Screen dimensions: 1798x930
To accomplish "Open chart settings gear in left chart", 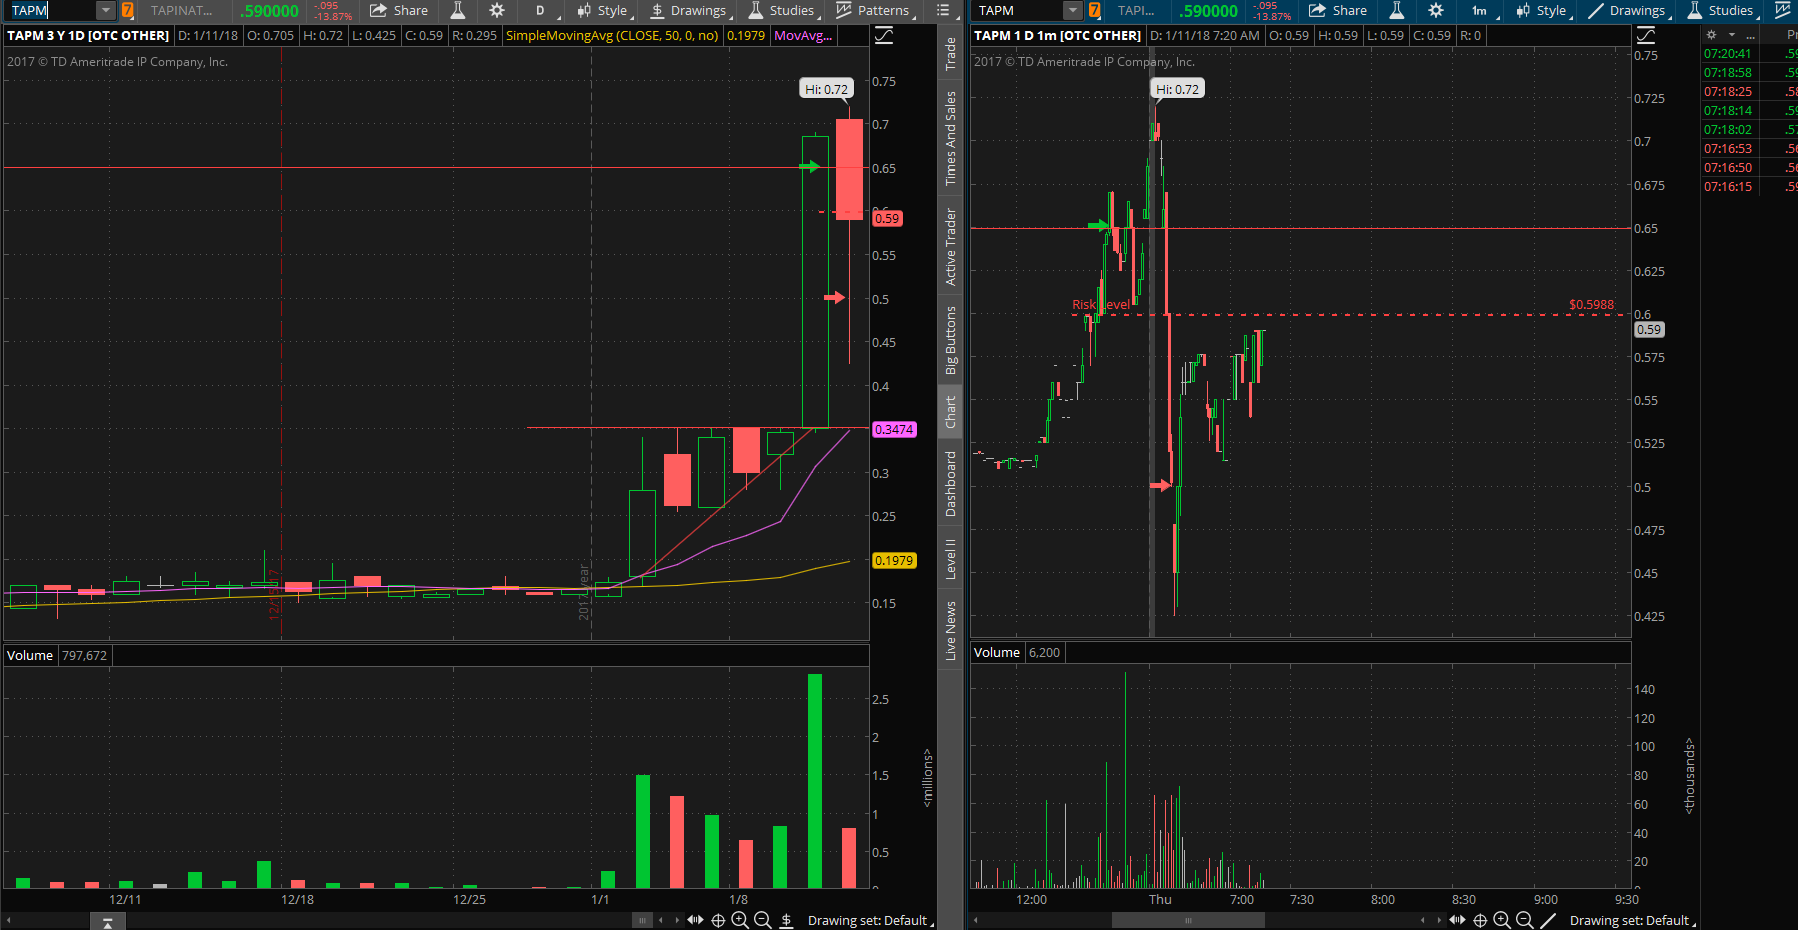I will coord(497,11).
